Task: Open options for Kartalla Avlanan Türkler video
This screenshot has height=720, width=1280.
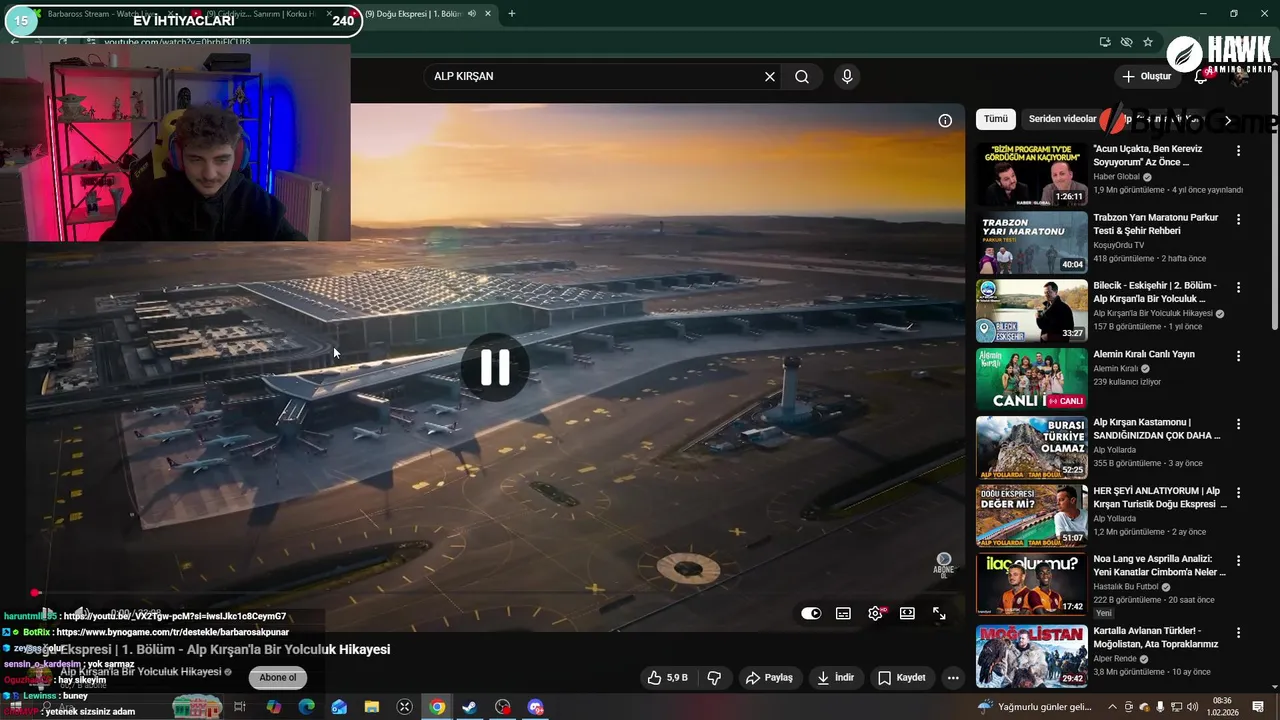Action: (1238, 633)
